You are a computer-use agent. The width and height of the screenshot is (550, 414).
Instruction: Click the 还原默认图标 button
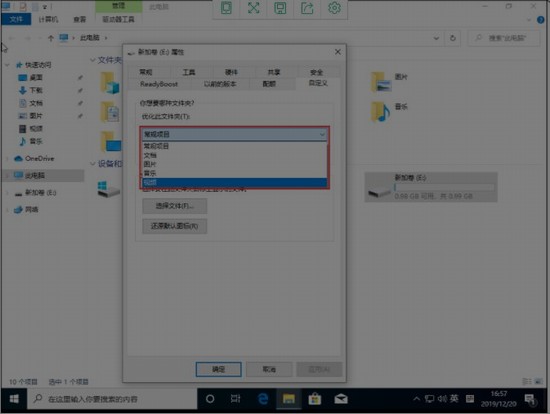pos(174,226)
